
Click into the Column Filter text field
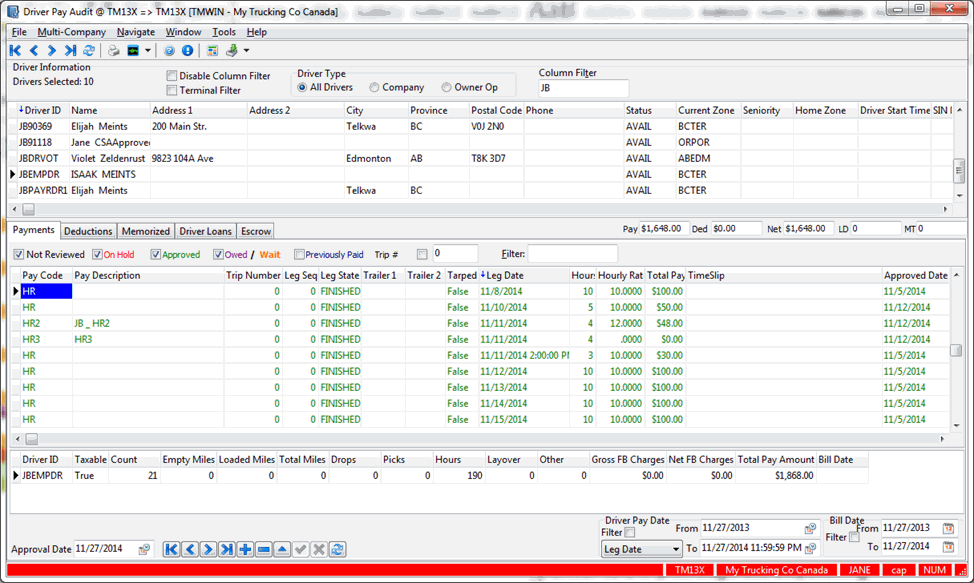click(x=583, y=88)
